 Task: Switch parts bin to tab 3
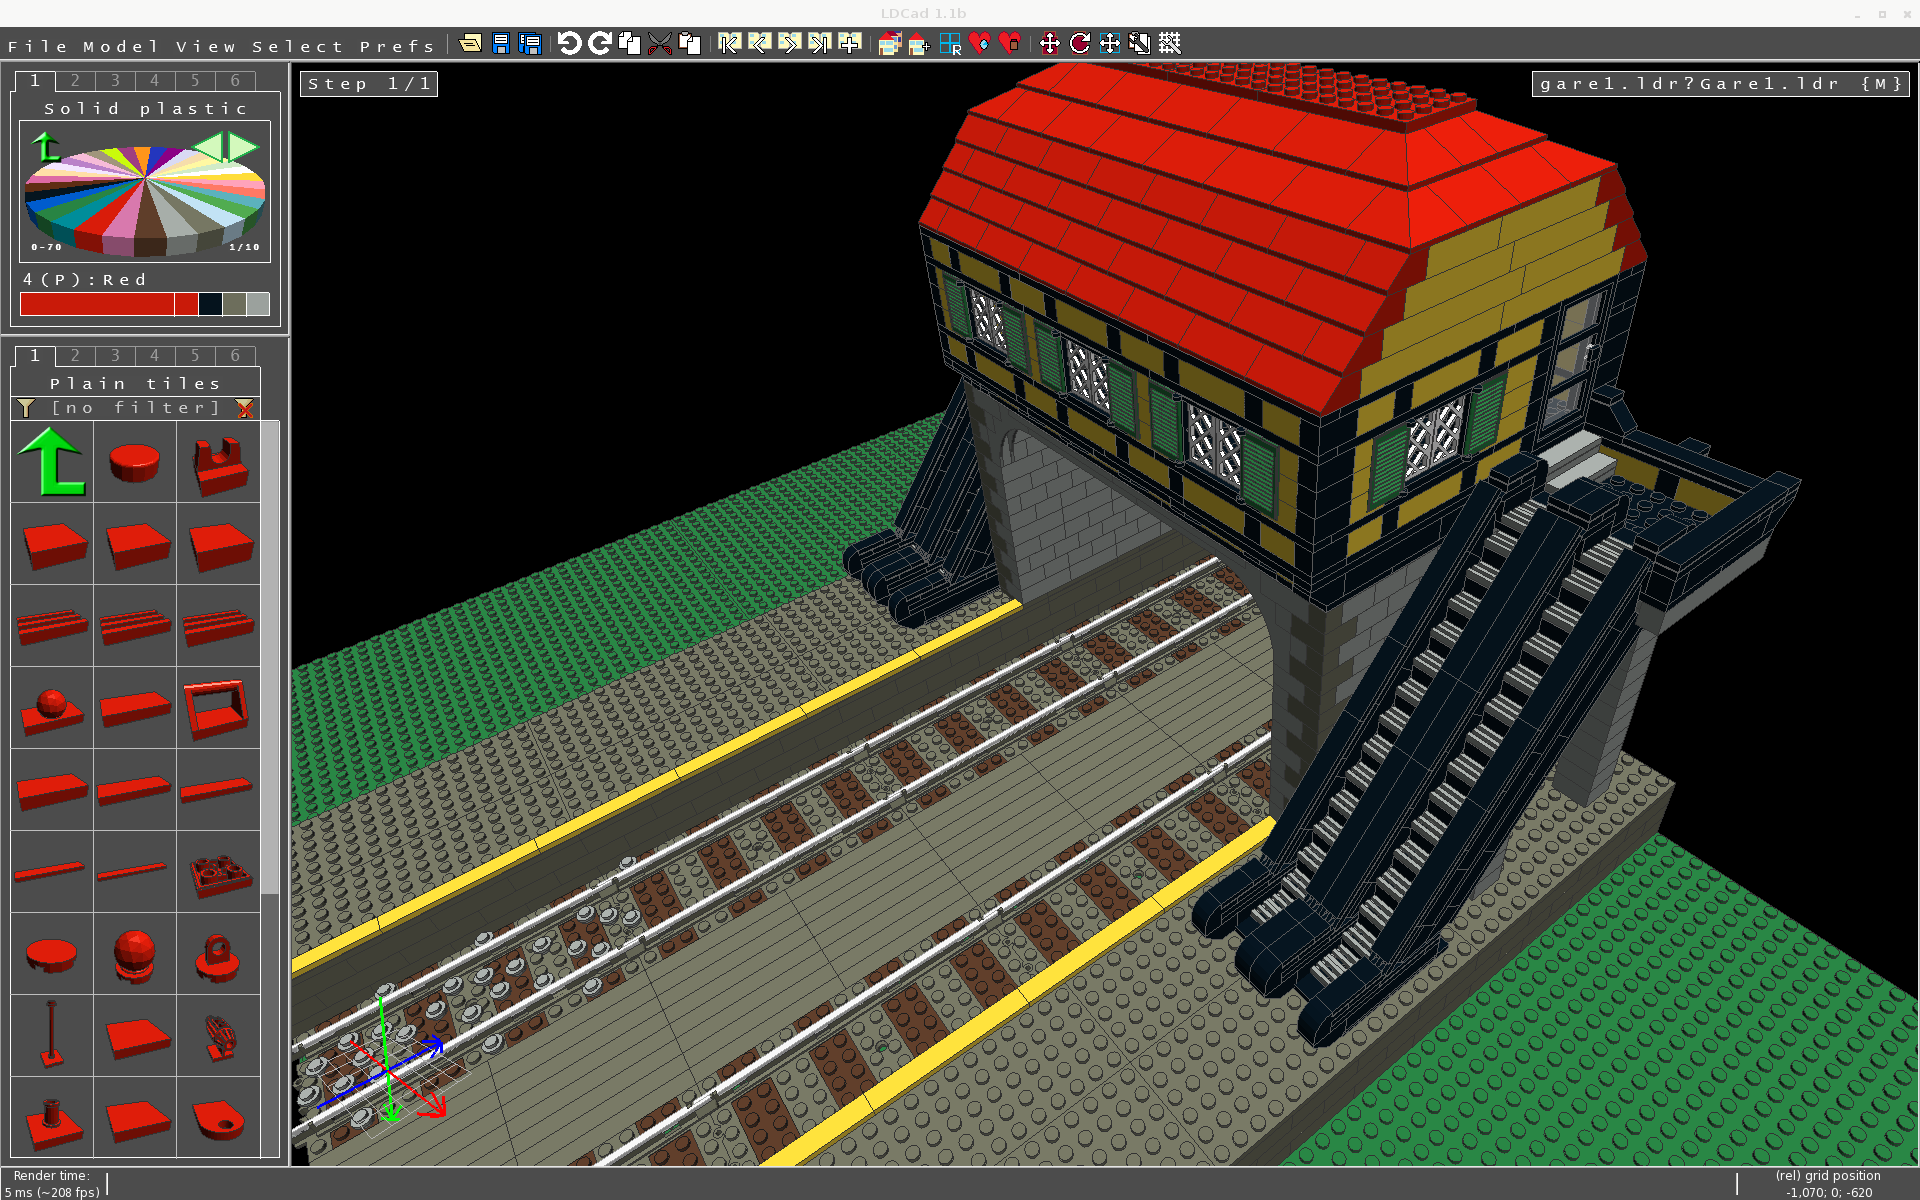click(x=114, y=356)
